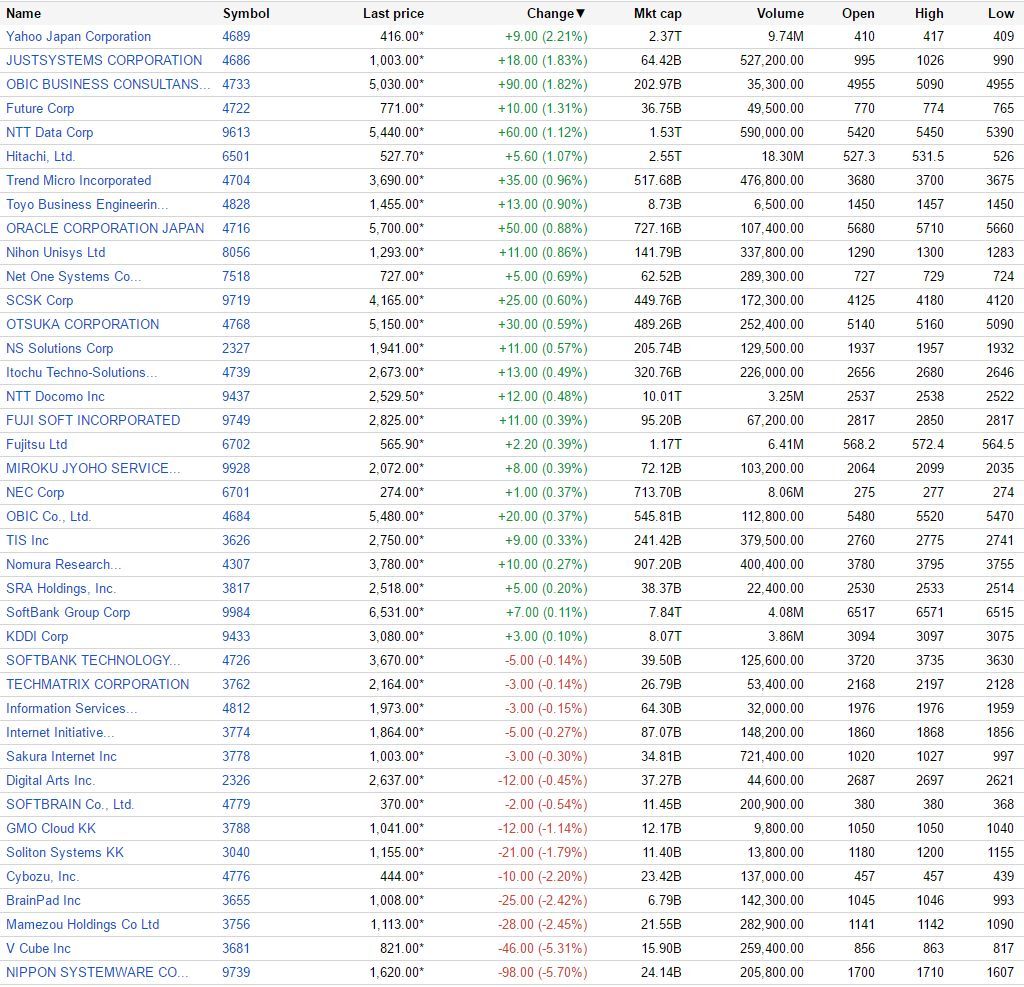
Task: Open Digital Arts Inc. link
Action: [50, 781]
